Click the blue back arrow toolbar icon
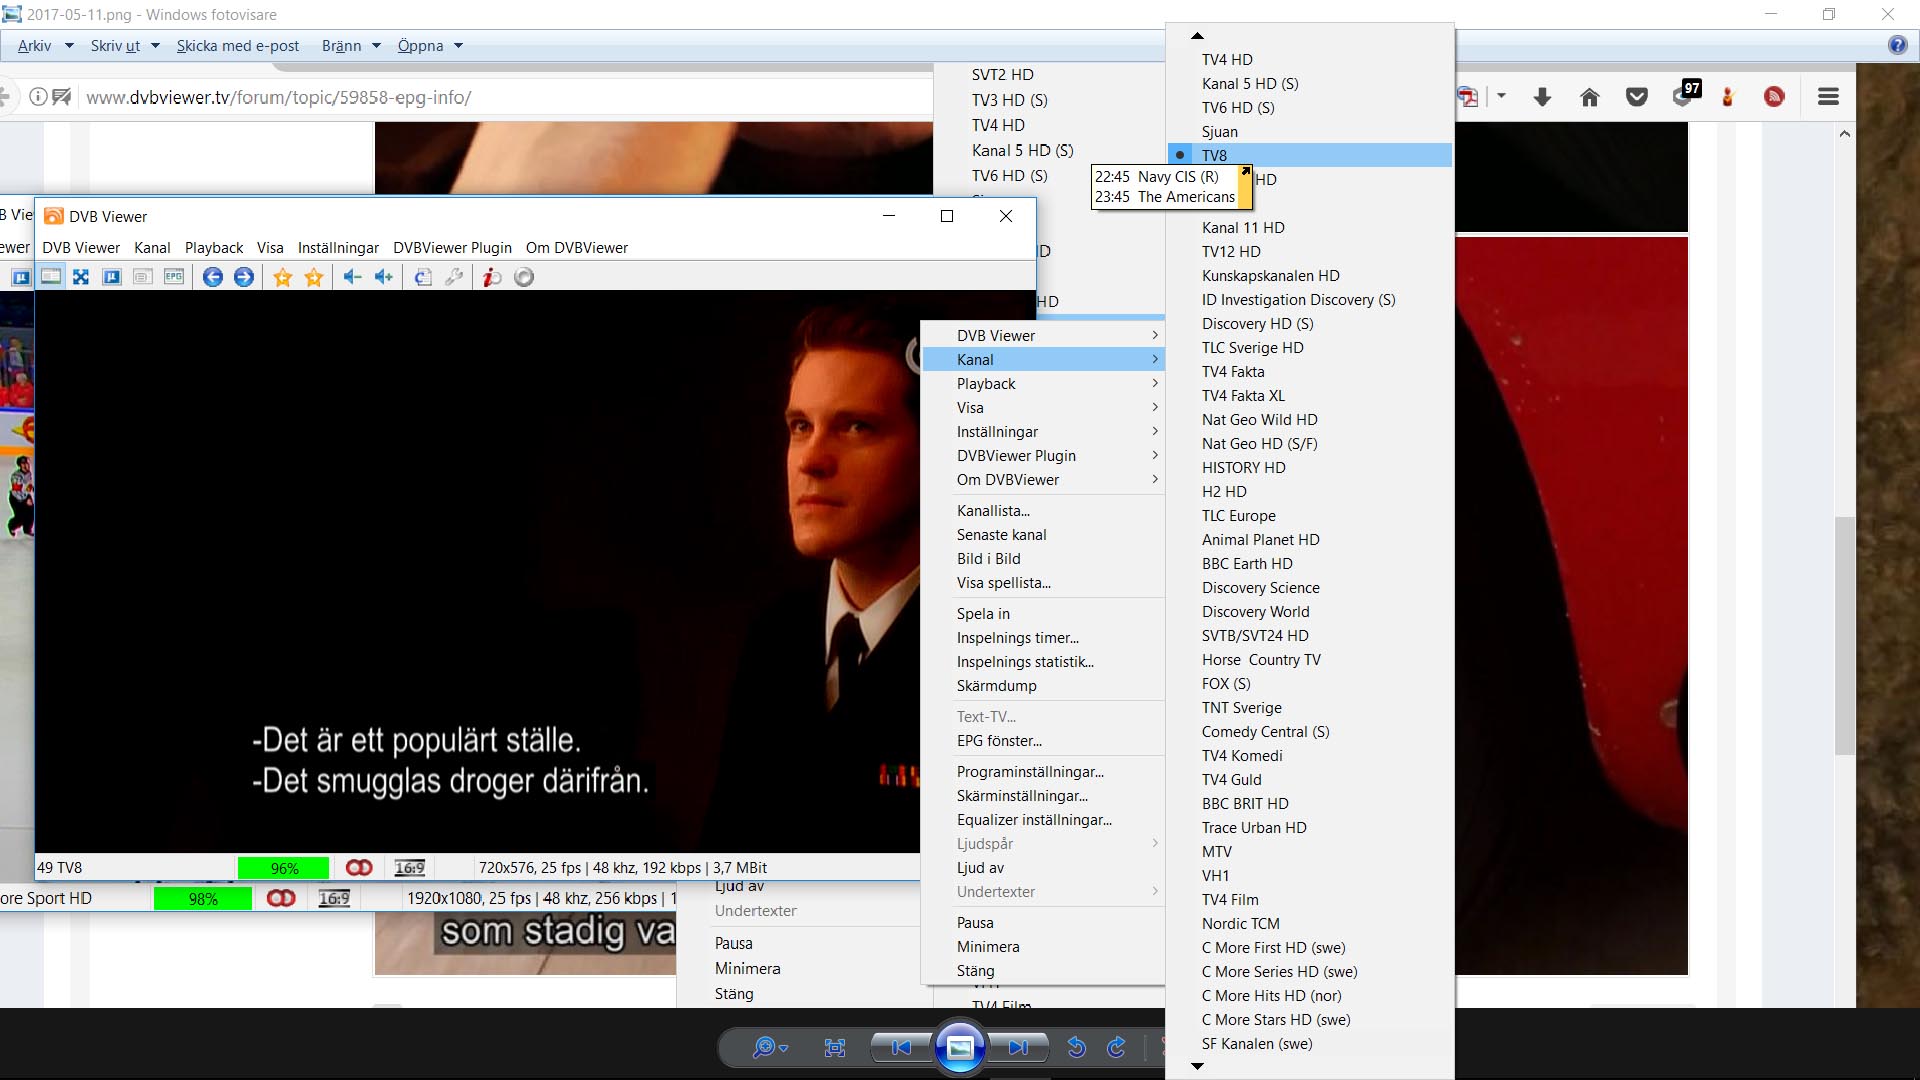Viewport: 1920px width, 1080px height. click(x=212, y=277)
